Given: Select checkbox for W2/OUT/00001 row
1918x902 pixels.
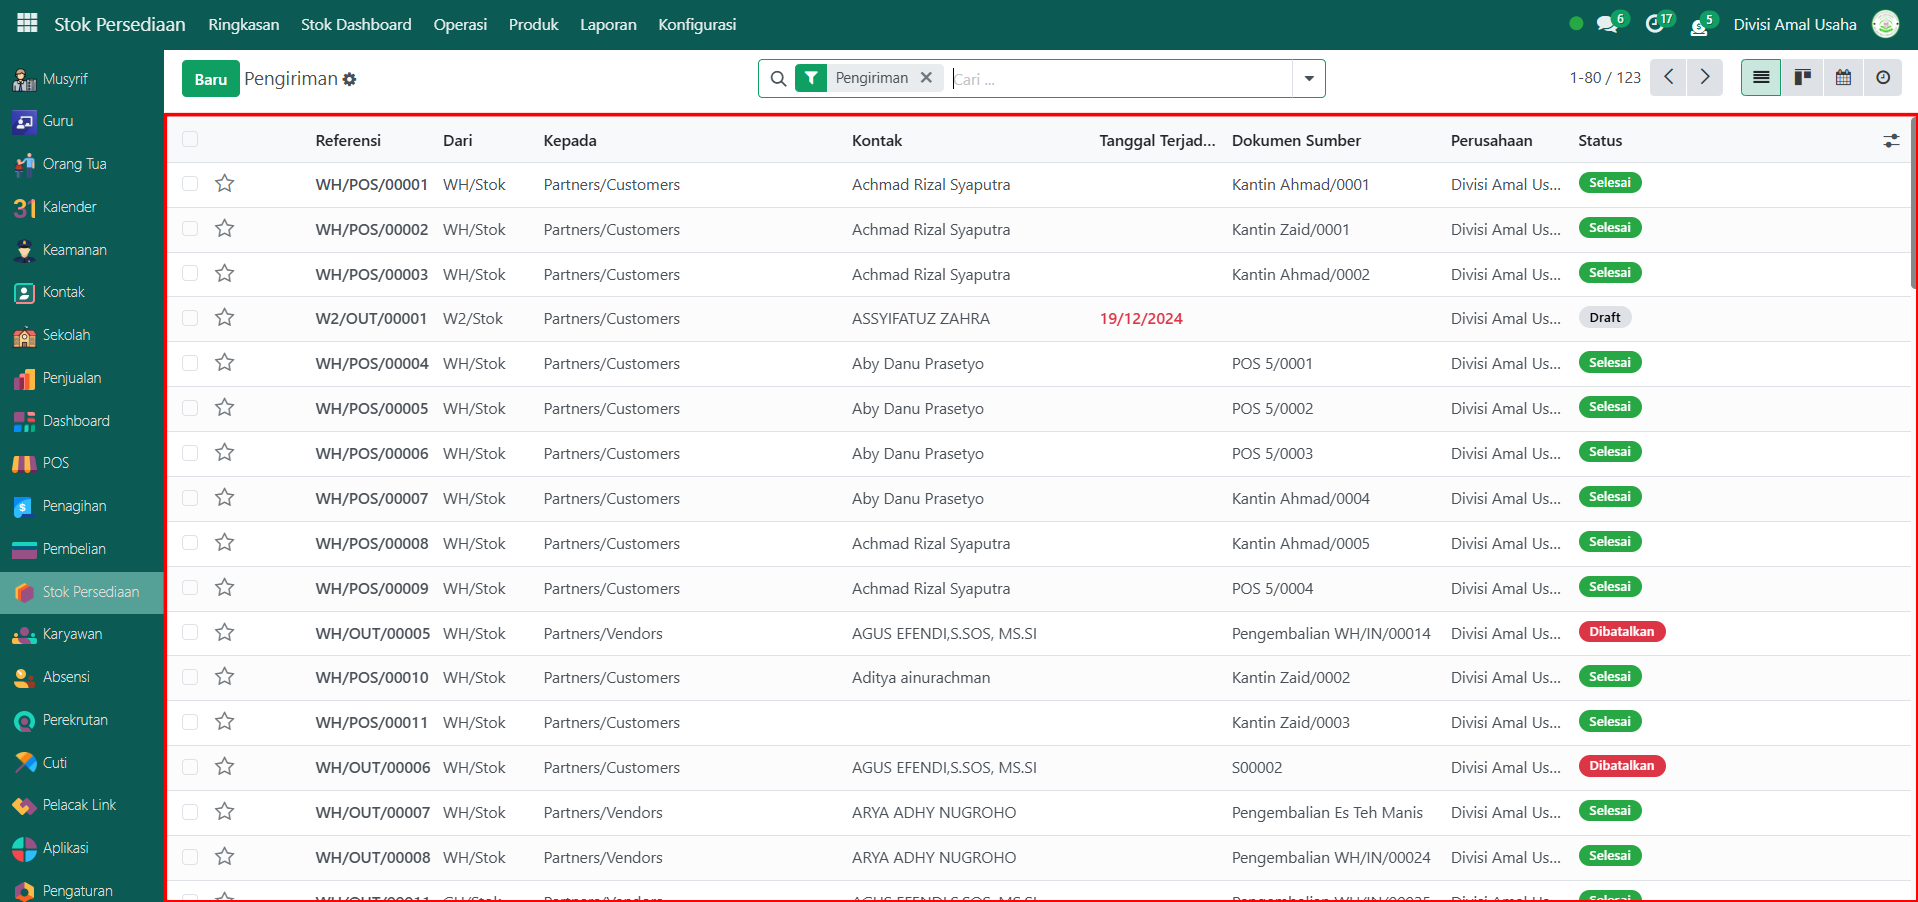Looking at the screenshot, I should coord(190,318).
